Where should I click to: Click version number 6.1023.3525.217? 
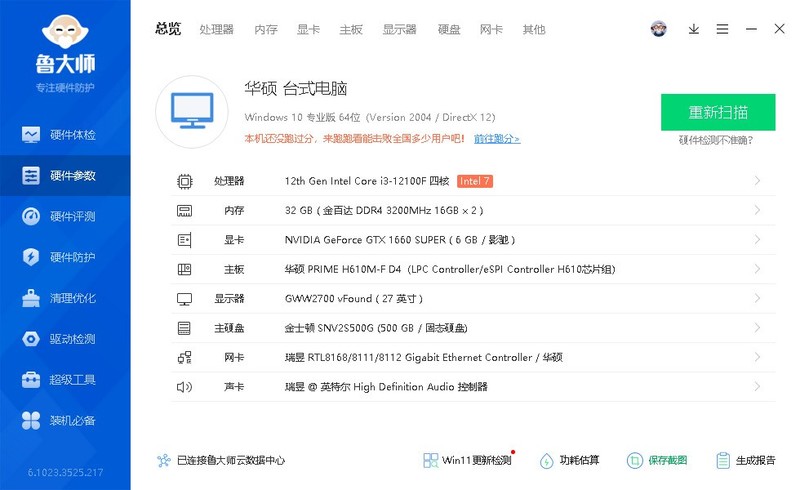coord(65,473)
